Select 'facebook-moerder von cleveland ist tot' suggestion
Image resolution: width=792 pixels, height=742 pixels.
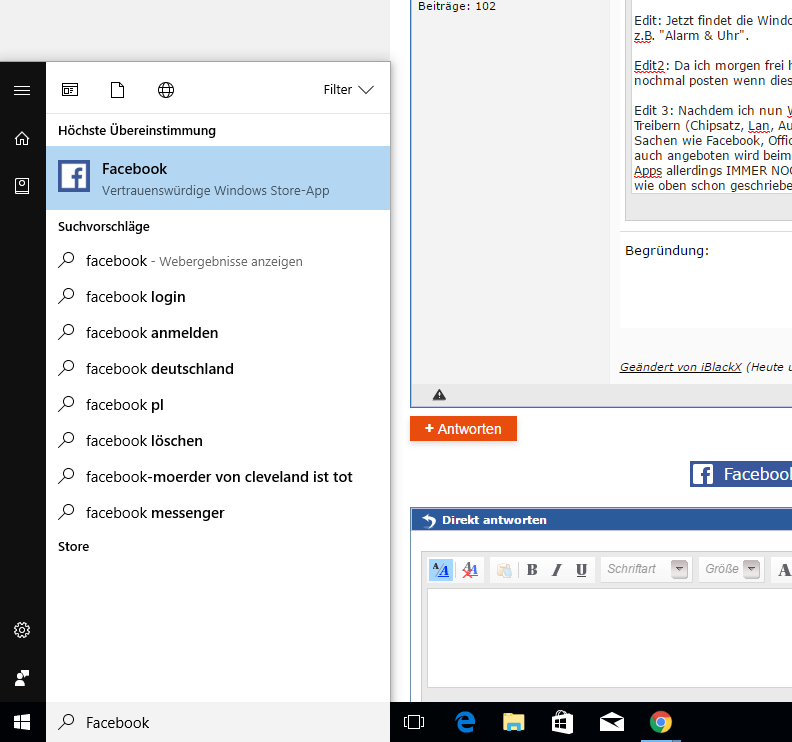pyautogui.click(x=218, y=476)
